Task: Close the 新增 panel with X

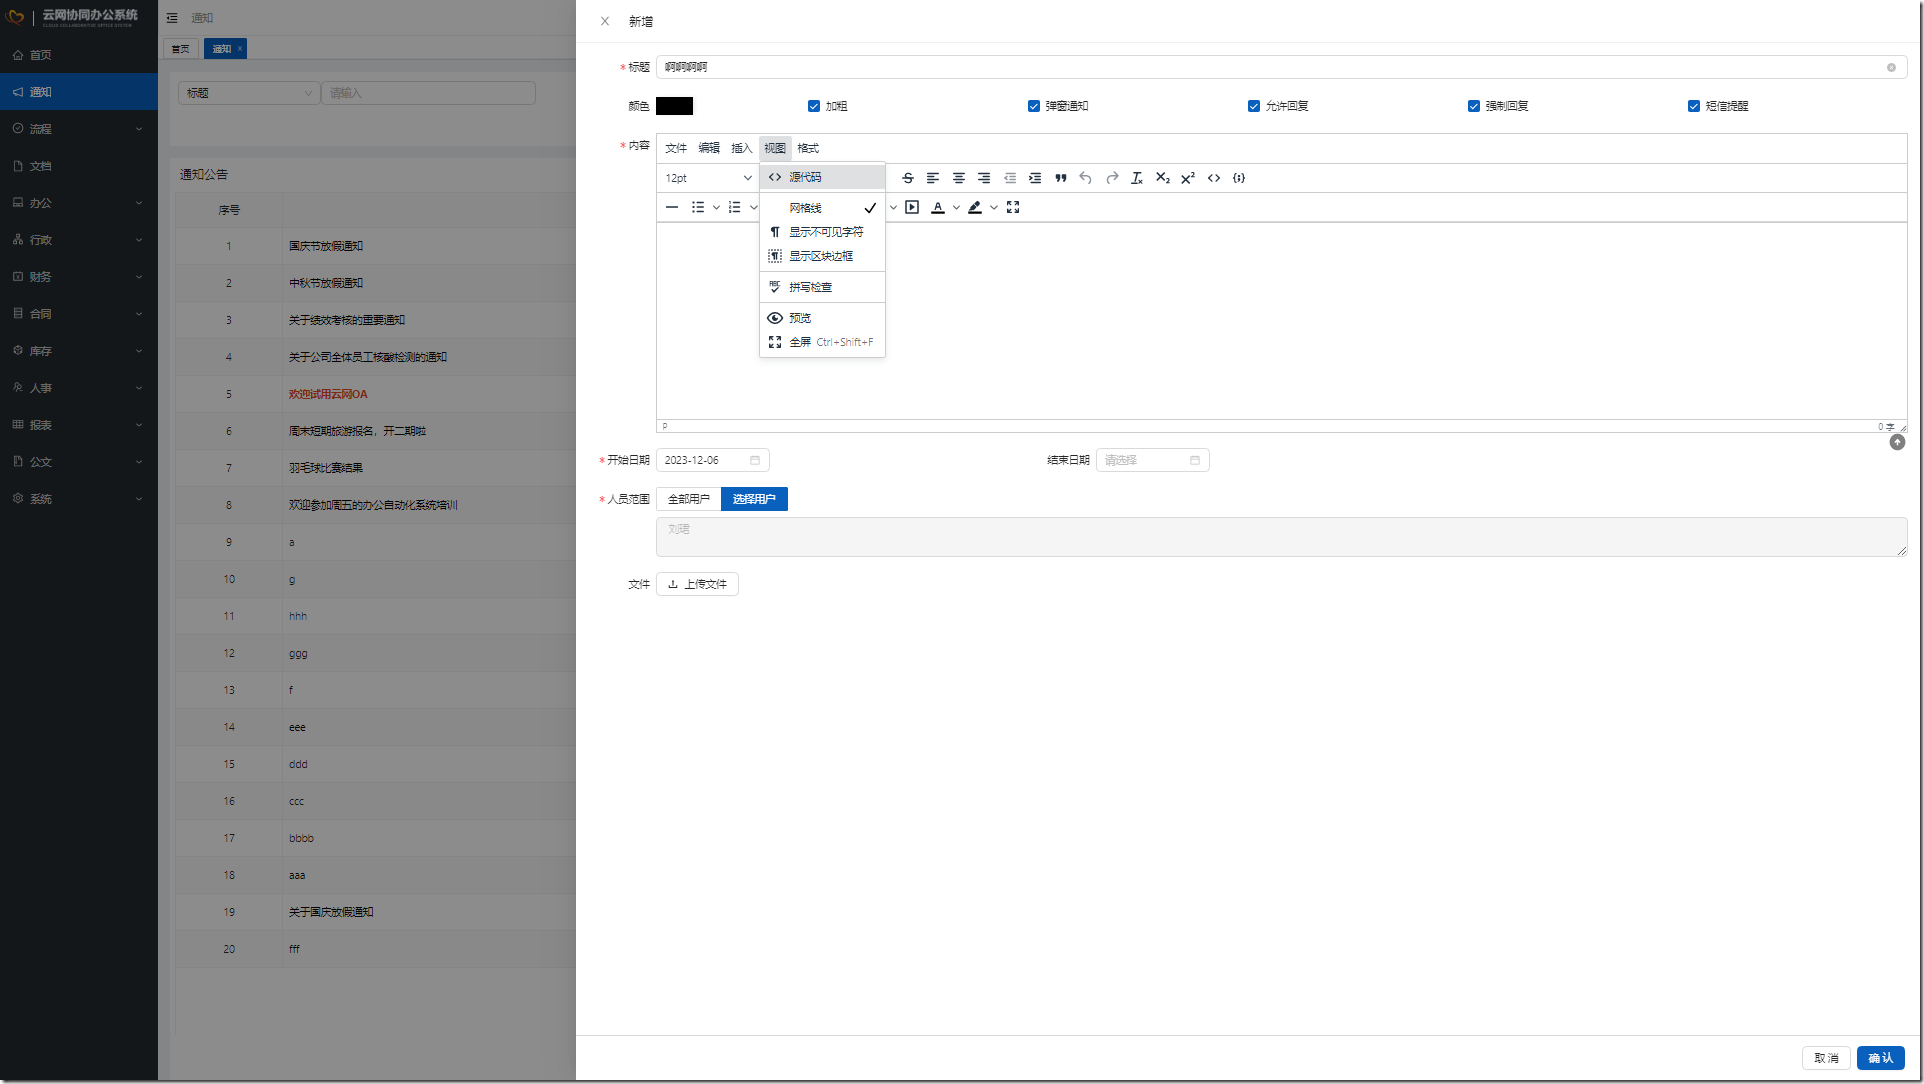Action: pos(605,21)
